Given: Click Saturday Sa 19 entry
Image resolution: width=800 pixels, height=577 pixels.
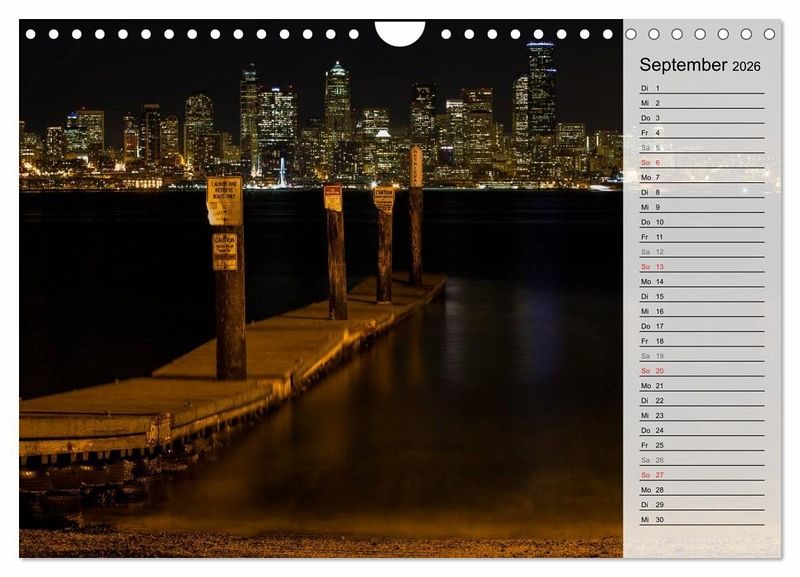Looking at the screenshot, I should click(701, 356).
